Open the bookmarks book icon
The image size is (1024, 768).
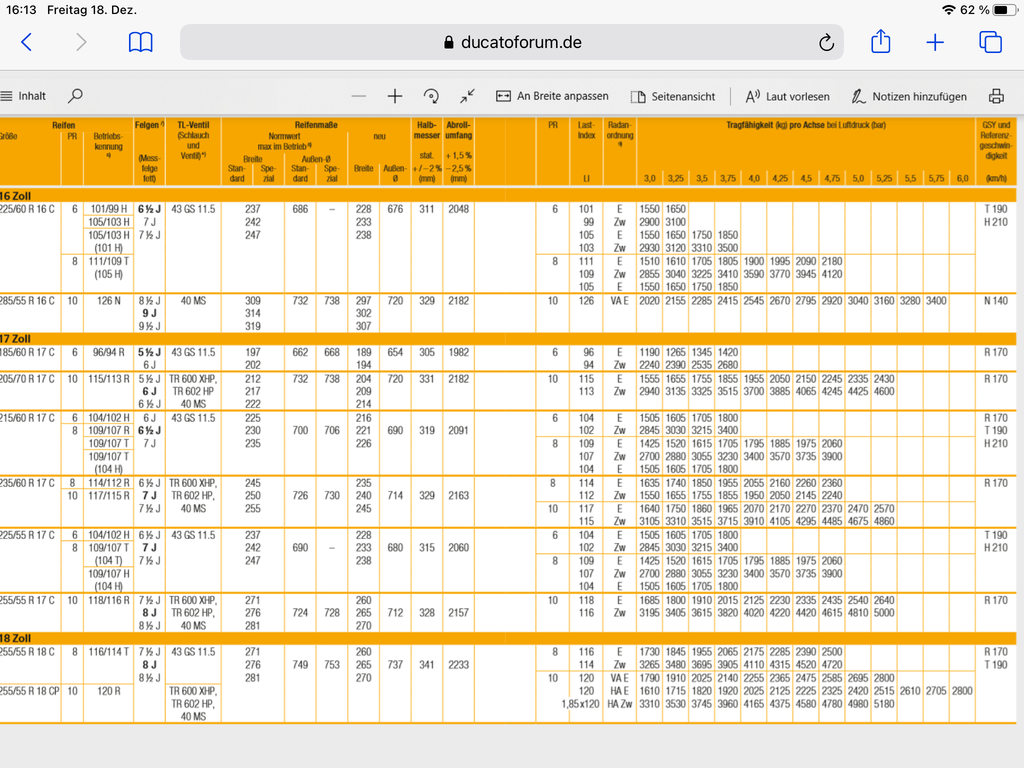(x=140, y=42)
